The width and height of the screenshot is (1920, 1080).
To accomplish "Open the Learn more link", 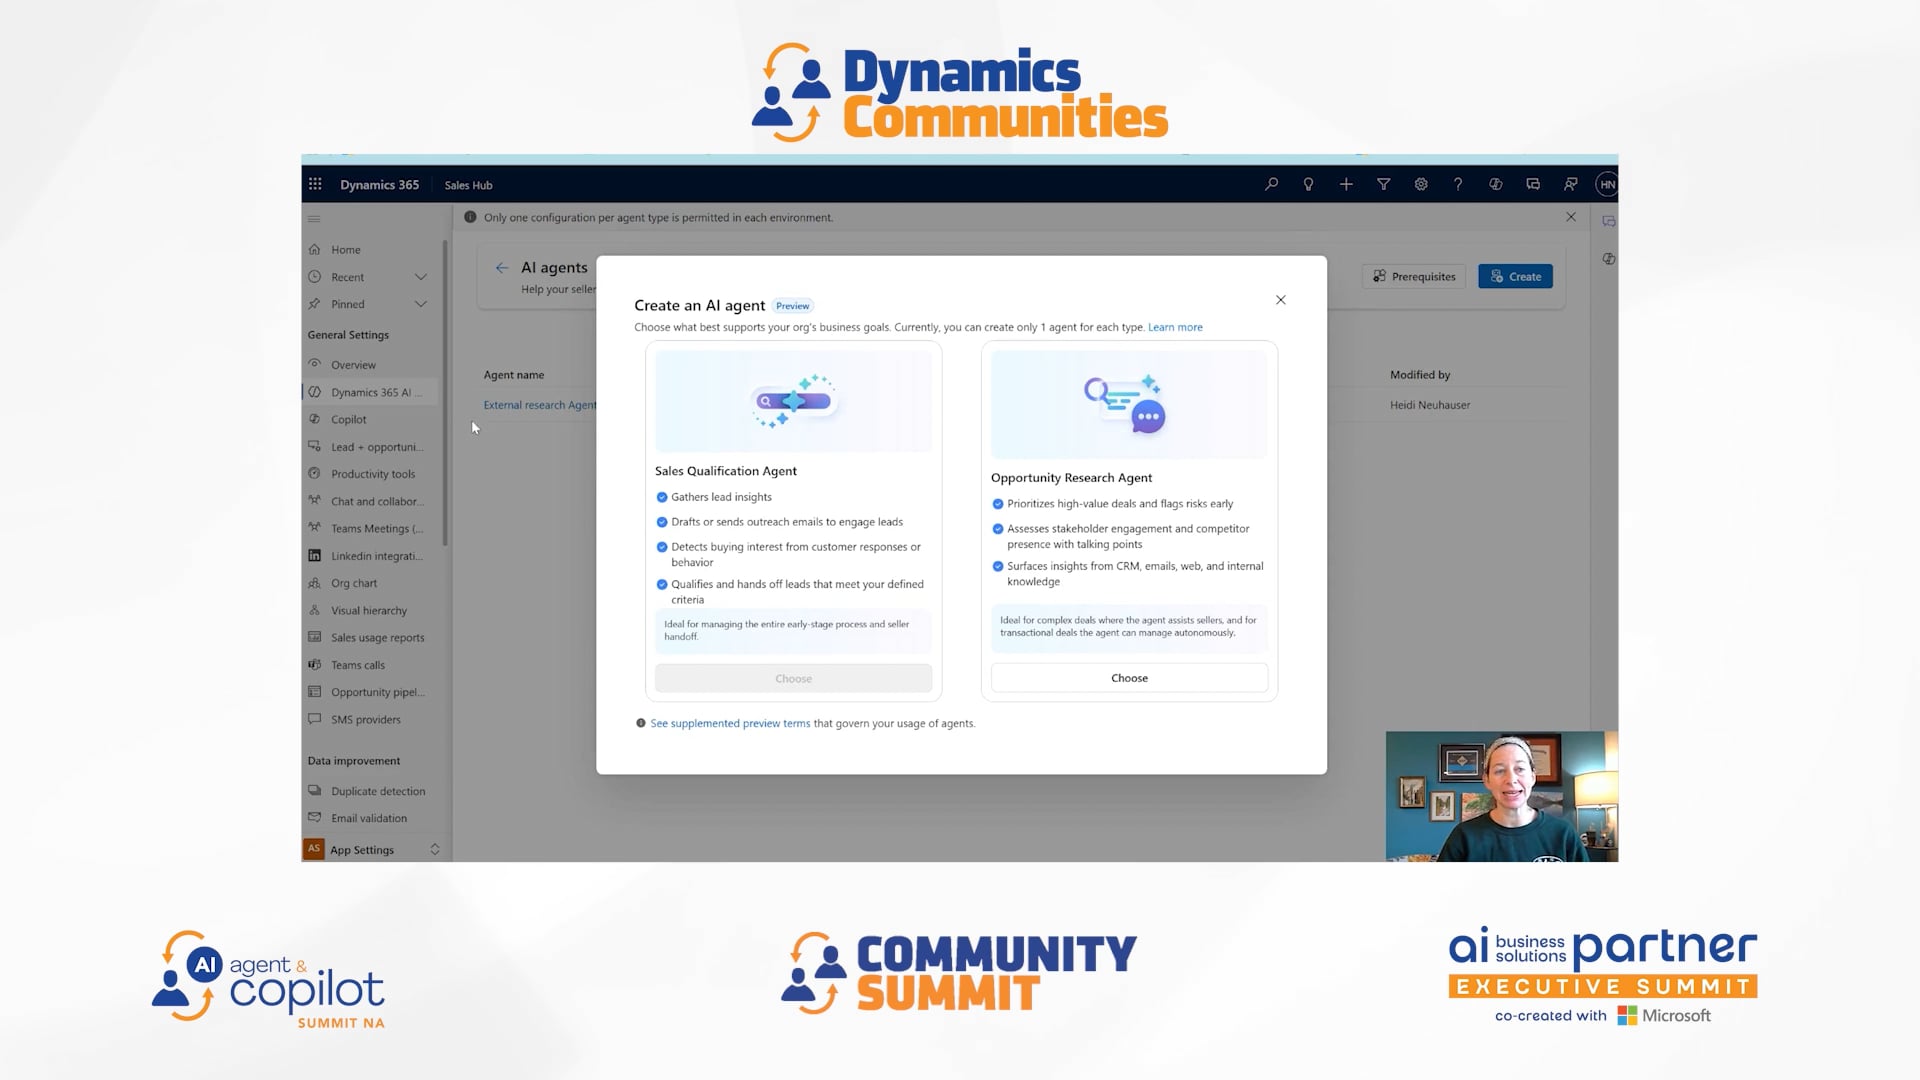I will [x=1175, y=327].
